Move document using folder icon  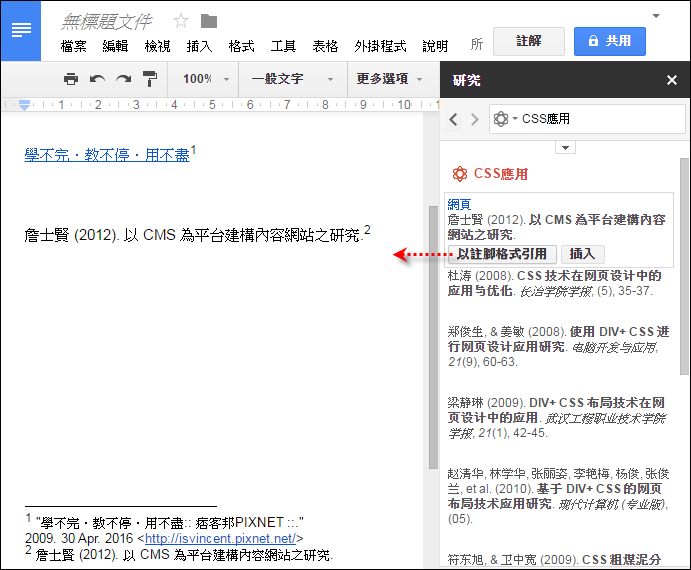point(209,21)
